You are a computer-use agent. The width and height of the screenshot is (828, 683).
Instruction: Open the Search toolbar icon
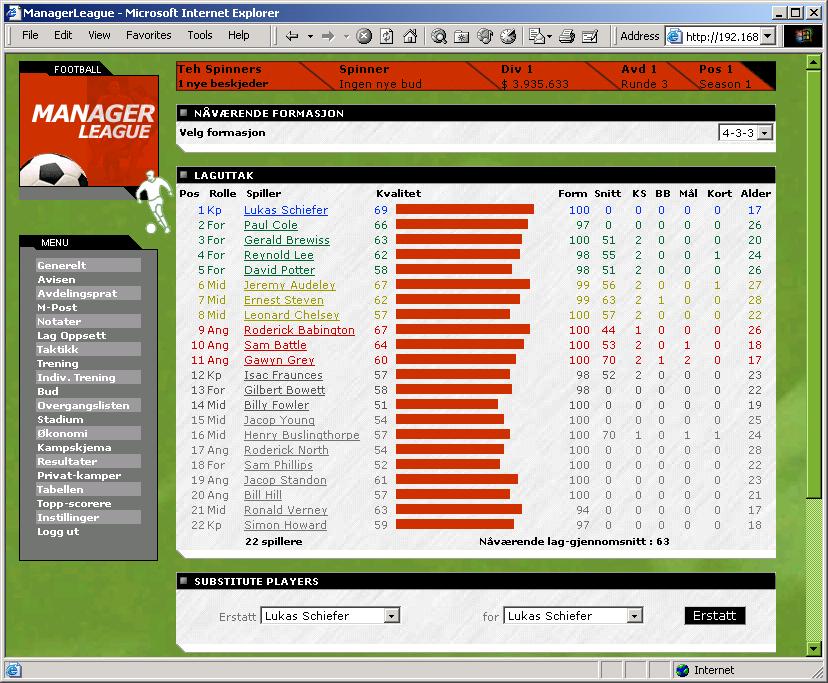(438, 36)
